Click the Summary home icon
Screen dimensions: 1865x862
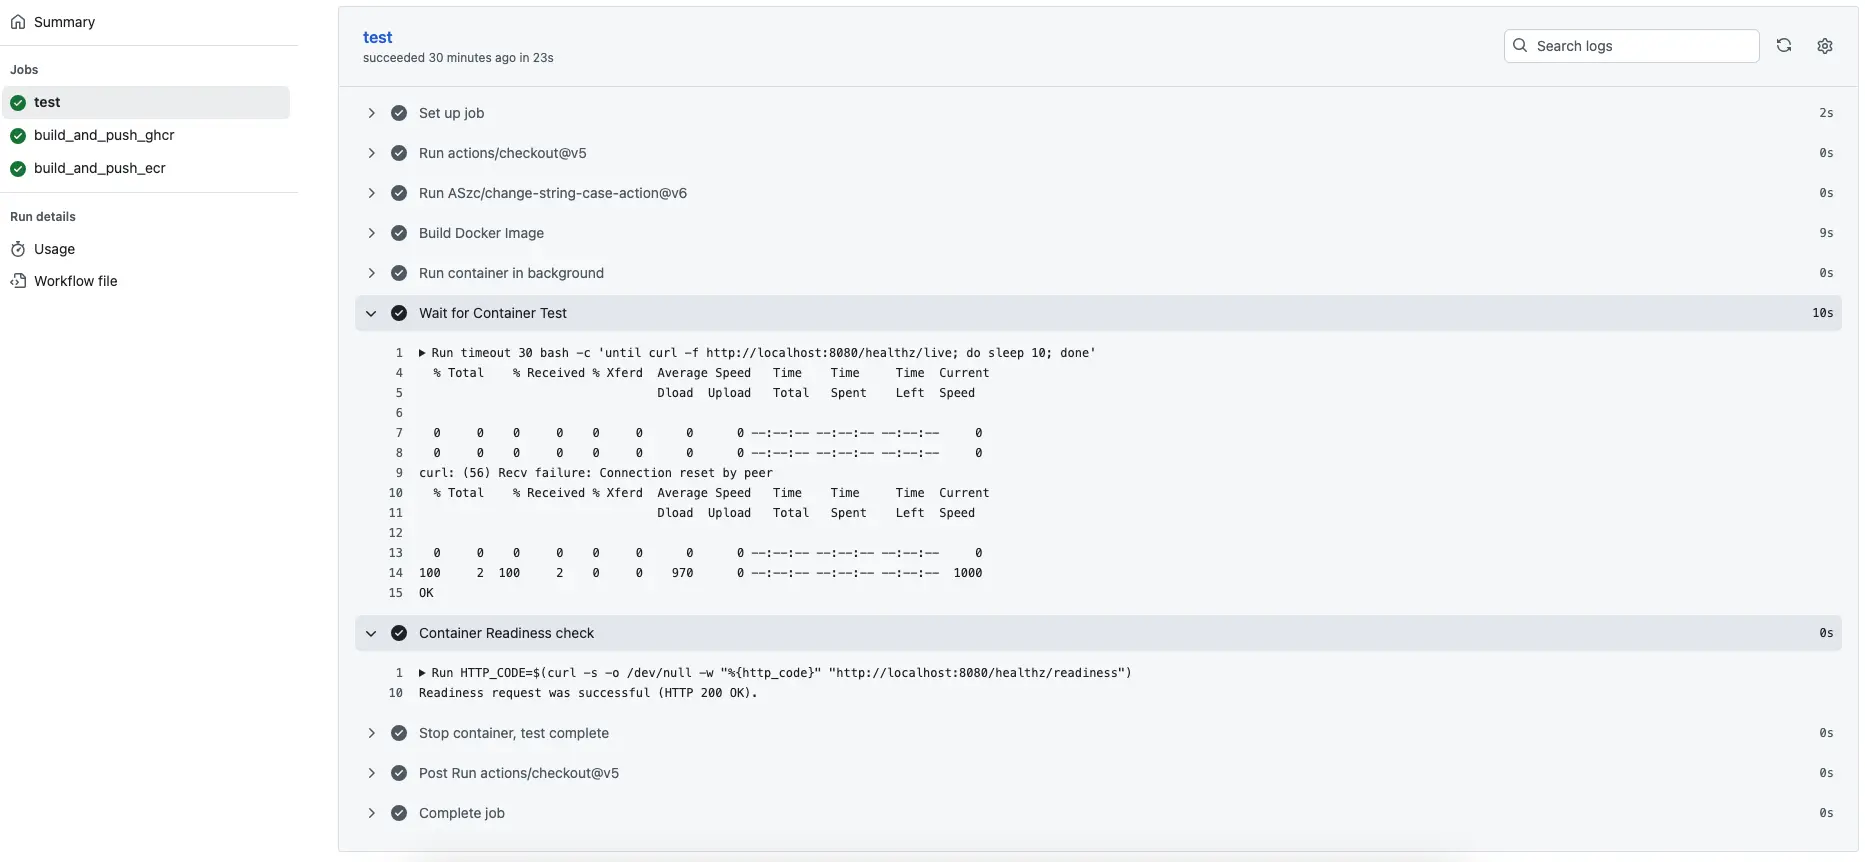[x=18, y=22]
